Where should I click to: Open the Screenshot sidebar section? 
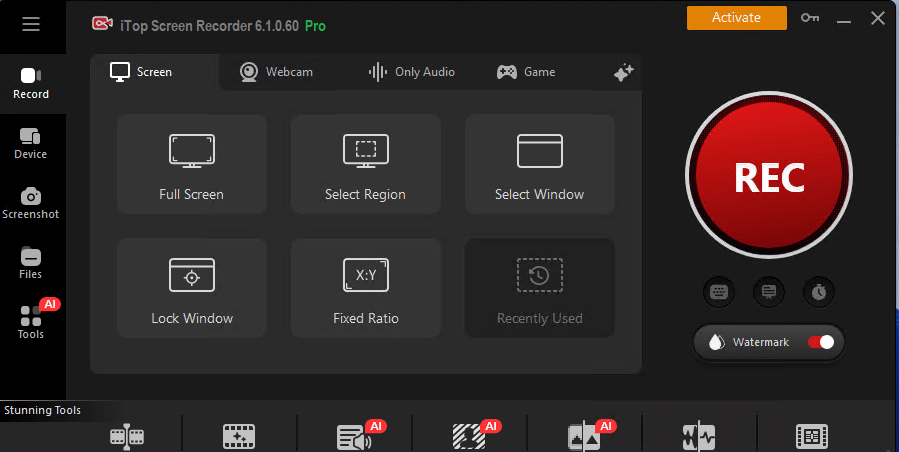(31, 204)
